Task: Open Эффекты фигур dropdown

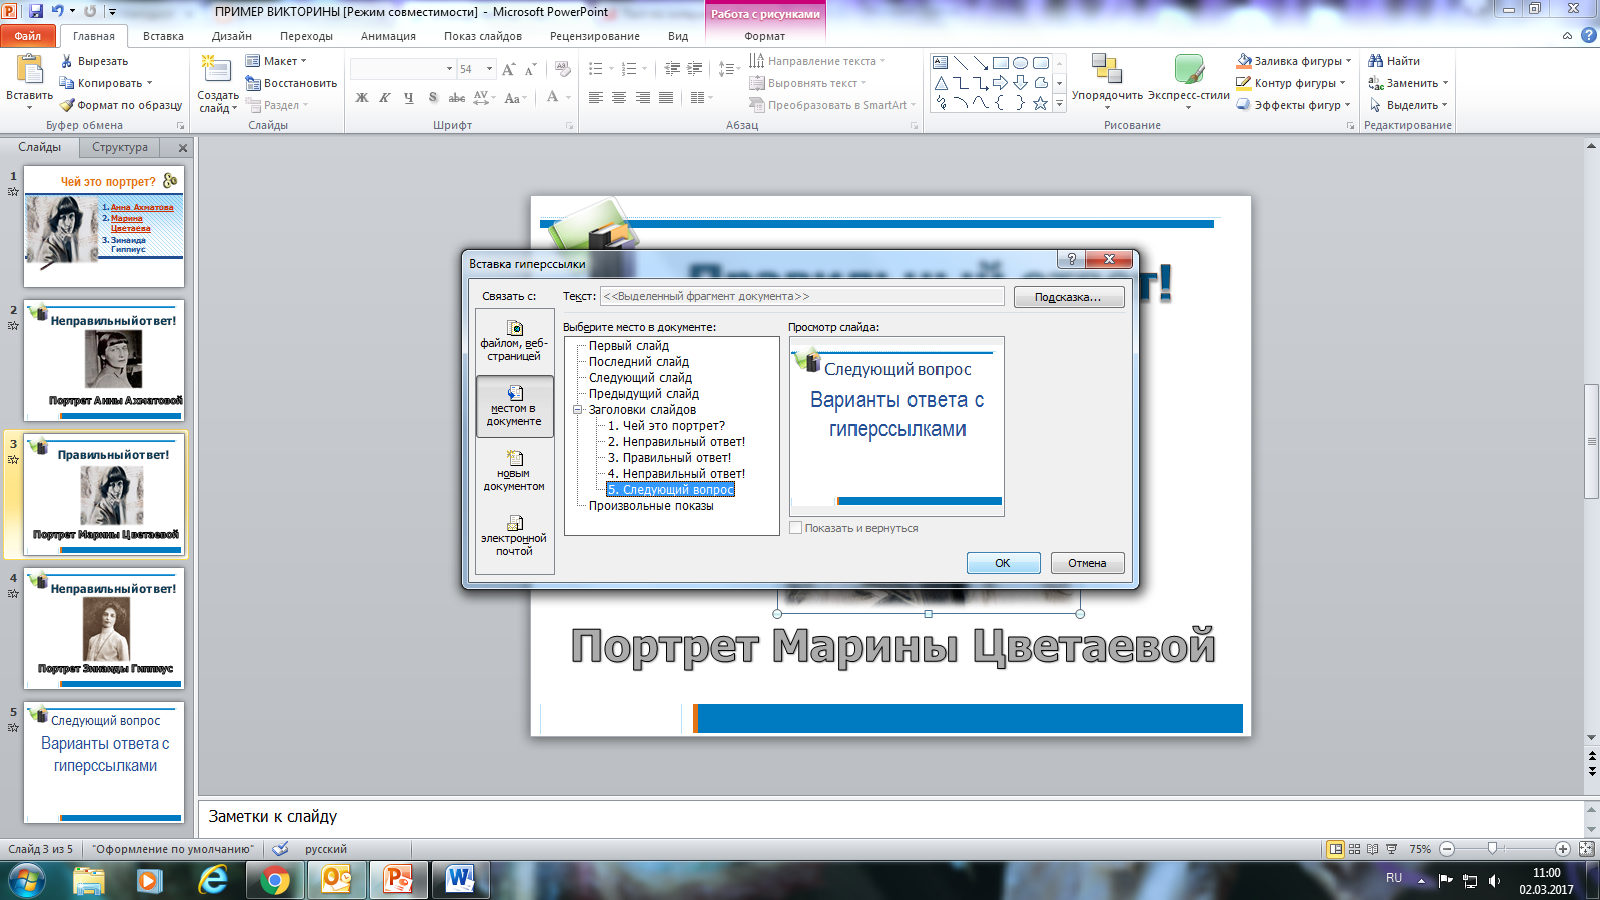Action: (1294, 105)
